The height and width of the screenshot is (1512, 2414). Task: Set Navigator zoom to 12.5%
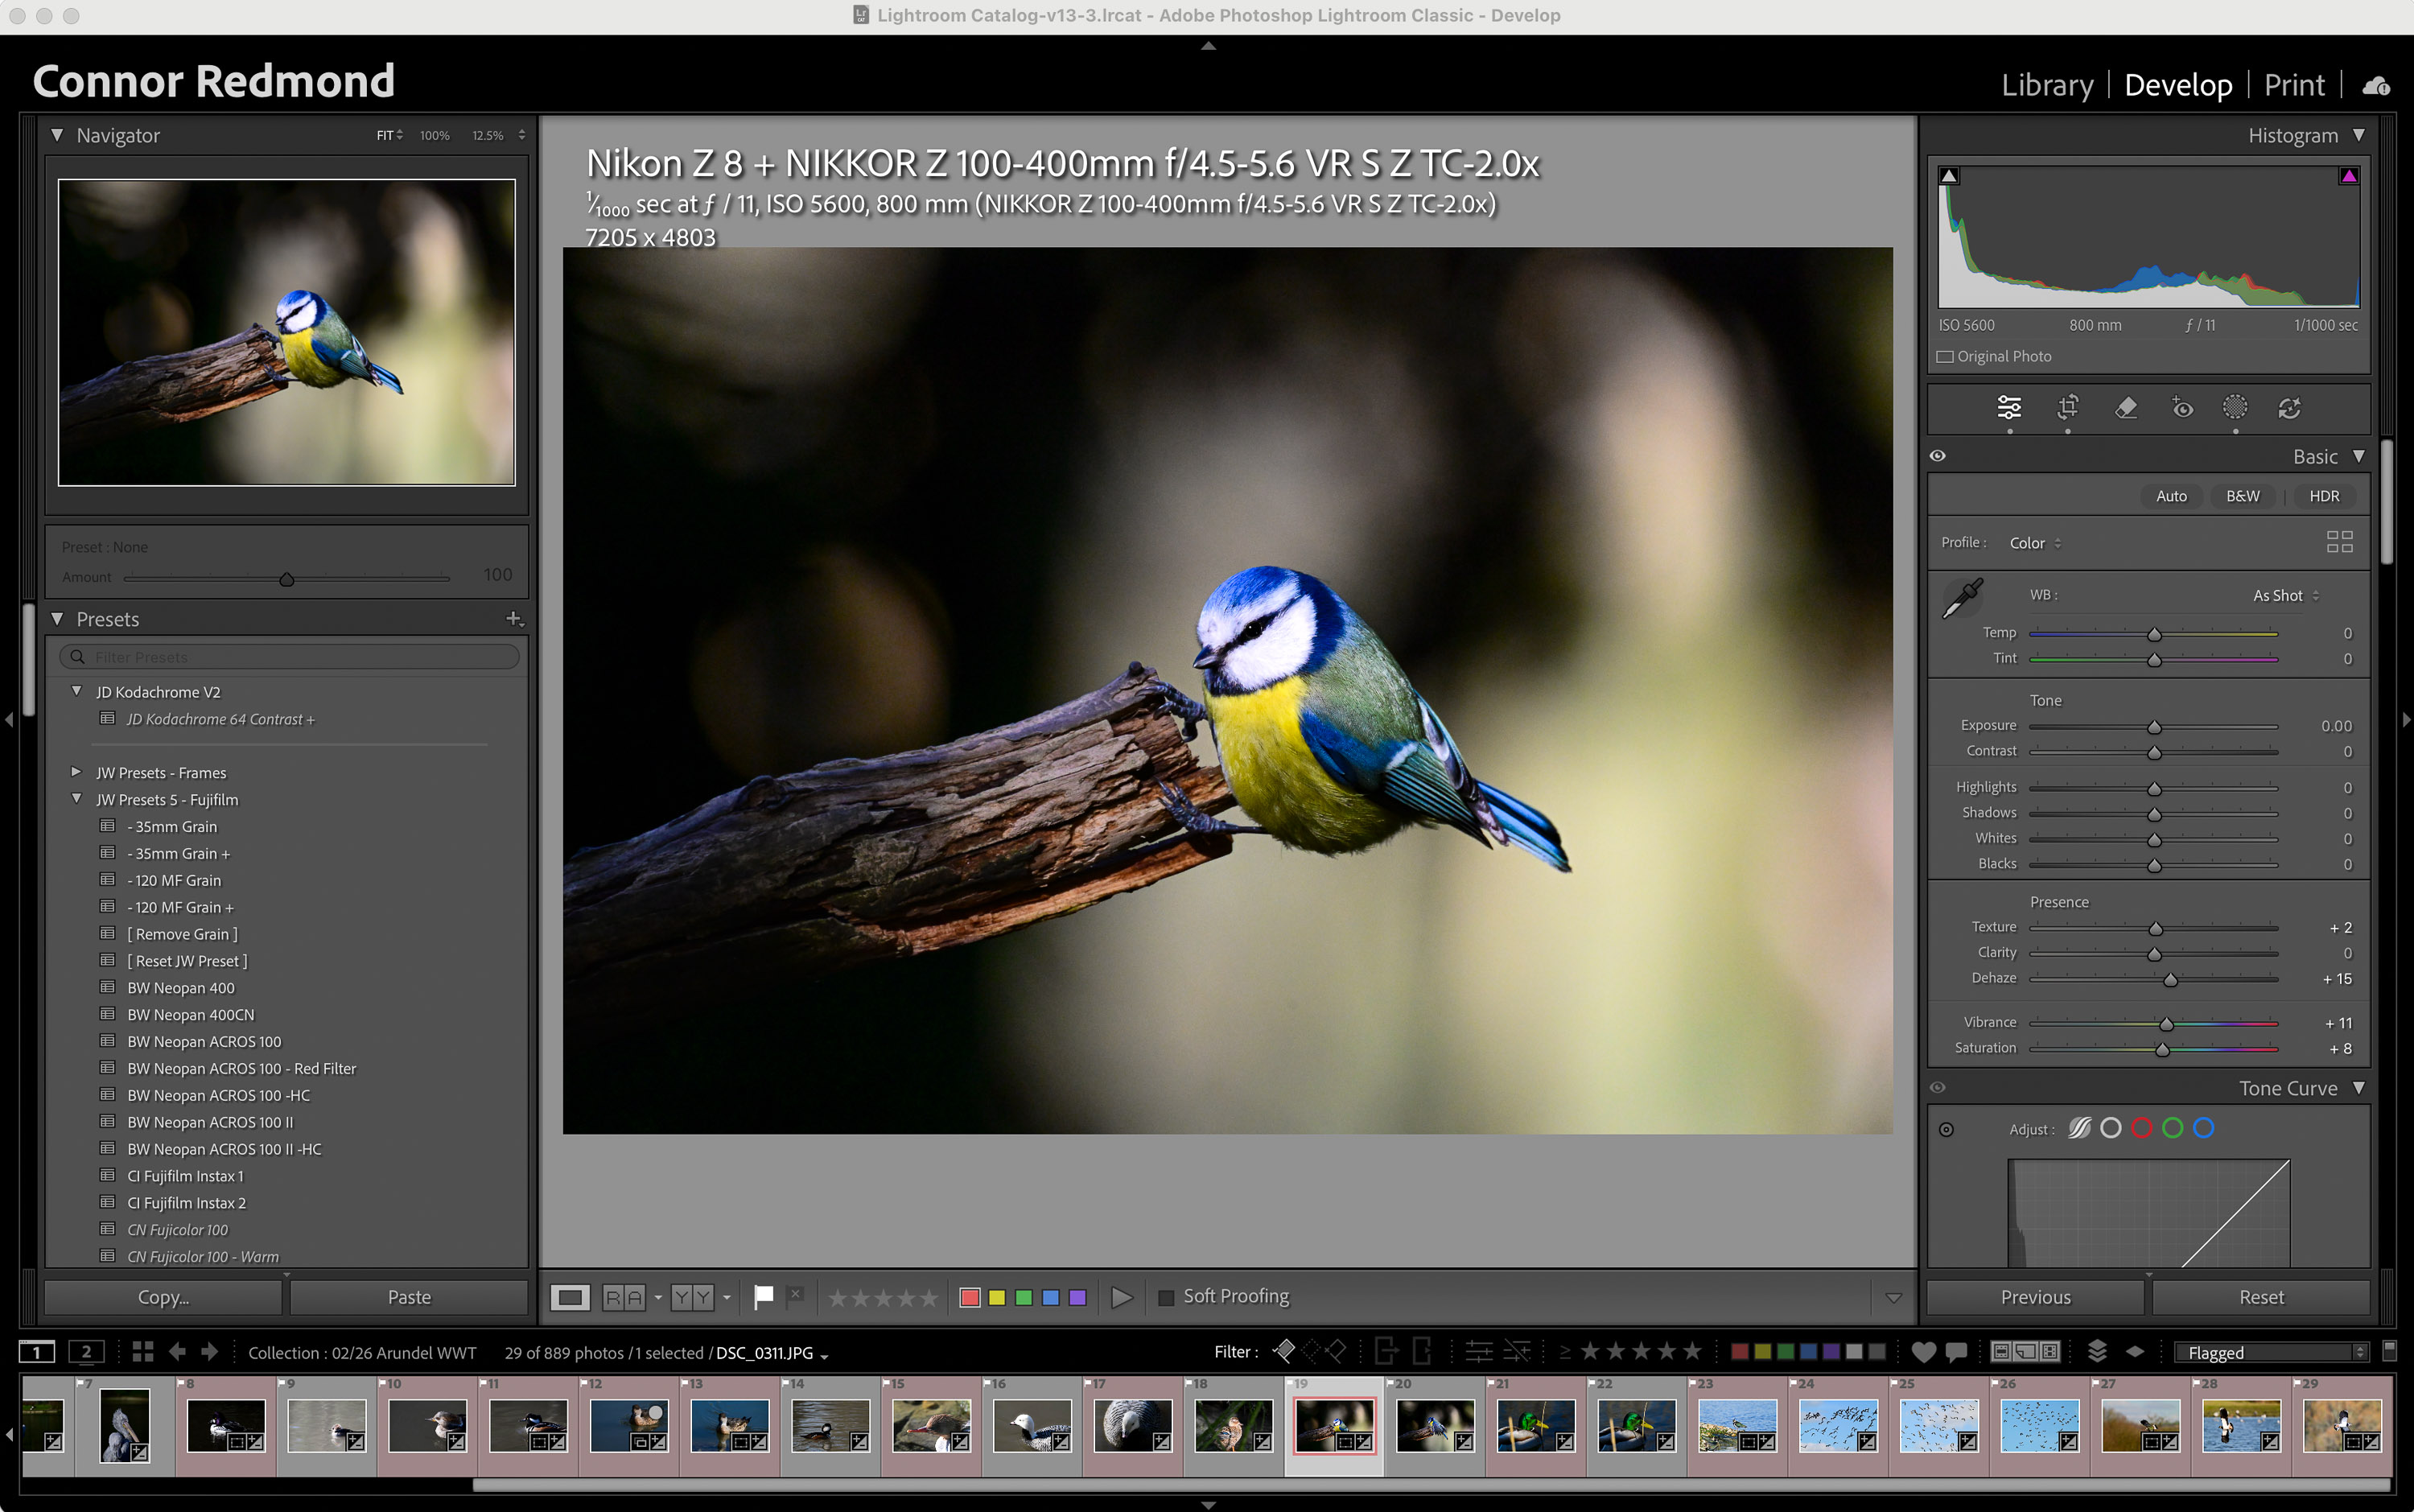tap(488, 135)
